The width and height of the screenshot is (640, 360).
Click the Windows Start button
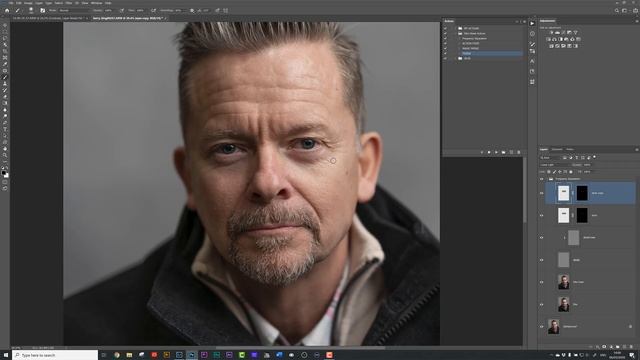[x=6, y=355]
